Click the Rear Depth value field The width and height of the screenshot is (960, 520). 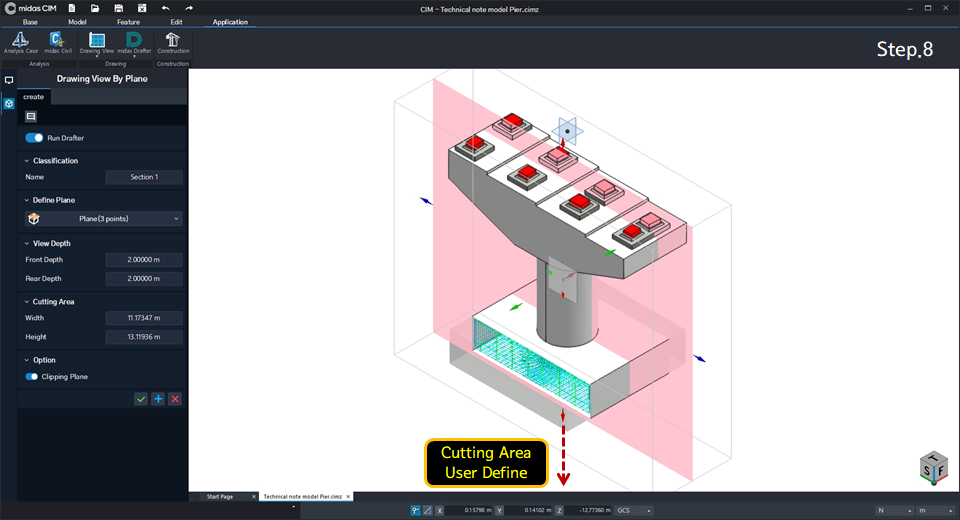pyautogui.click(x=144, y=279)
